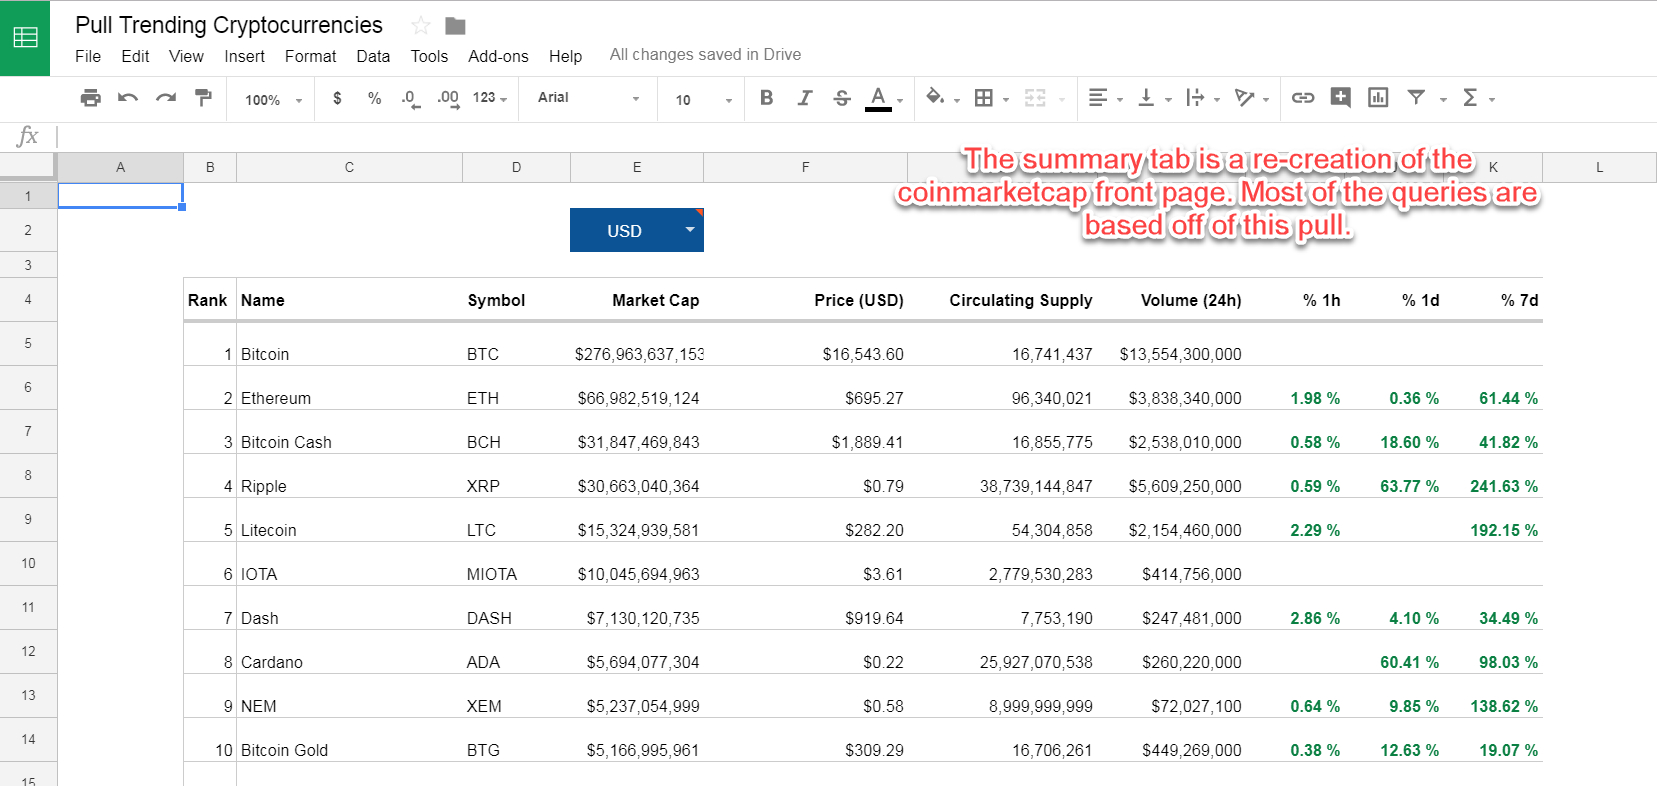Insert a link using the chain icon
The width and height of the screenshot is (1657, 786).
[x=1302, y=98]
